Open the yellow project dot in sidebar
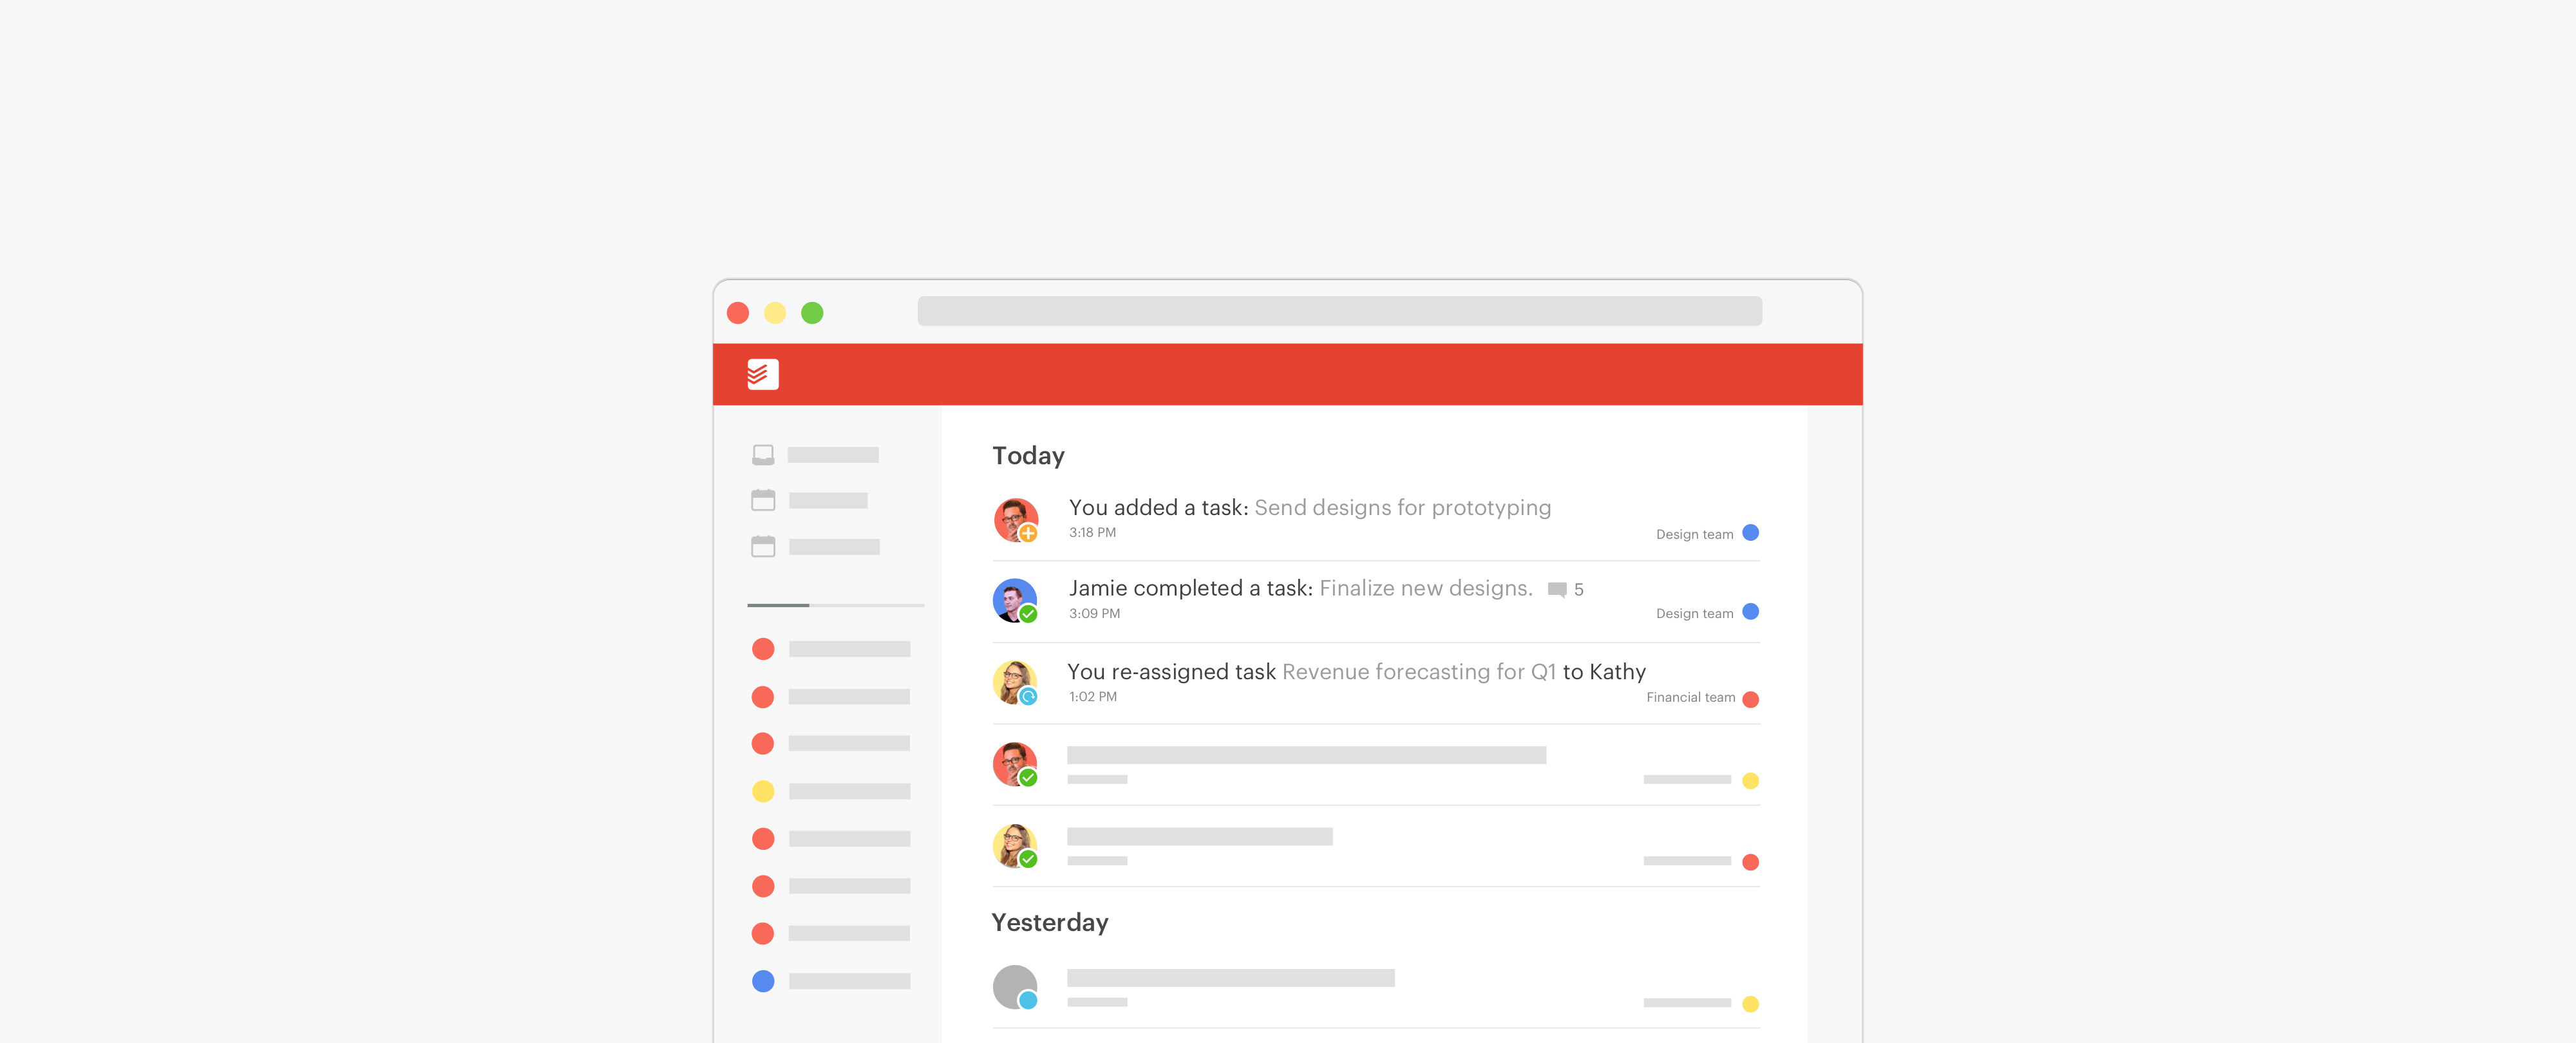Screen dimensions: 2576x1043 (x=763, y=791)
